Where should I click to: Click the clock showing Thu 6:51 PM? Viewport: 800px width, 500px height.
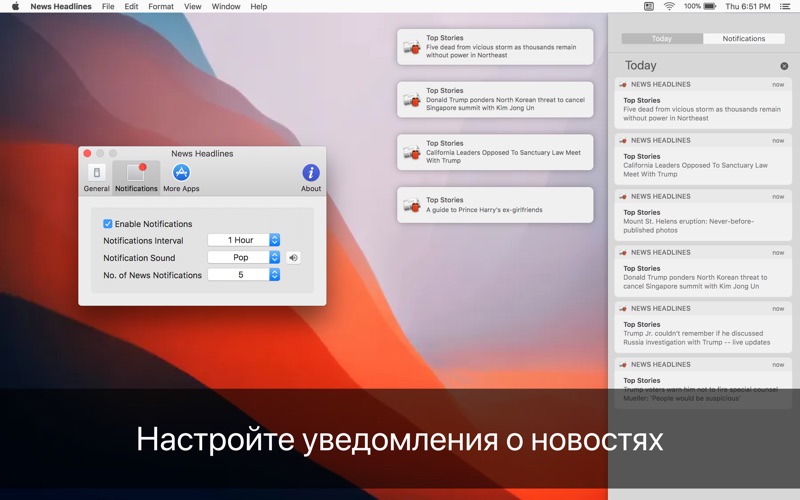point(748,7)
